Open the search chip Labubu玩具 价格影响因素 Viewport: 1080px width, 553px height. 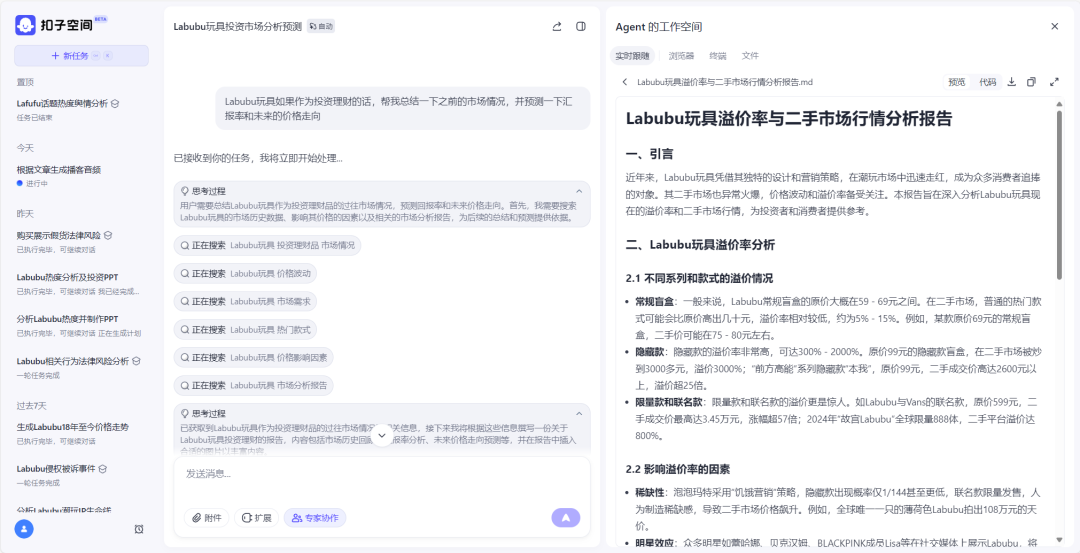253,357
